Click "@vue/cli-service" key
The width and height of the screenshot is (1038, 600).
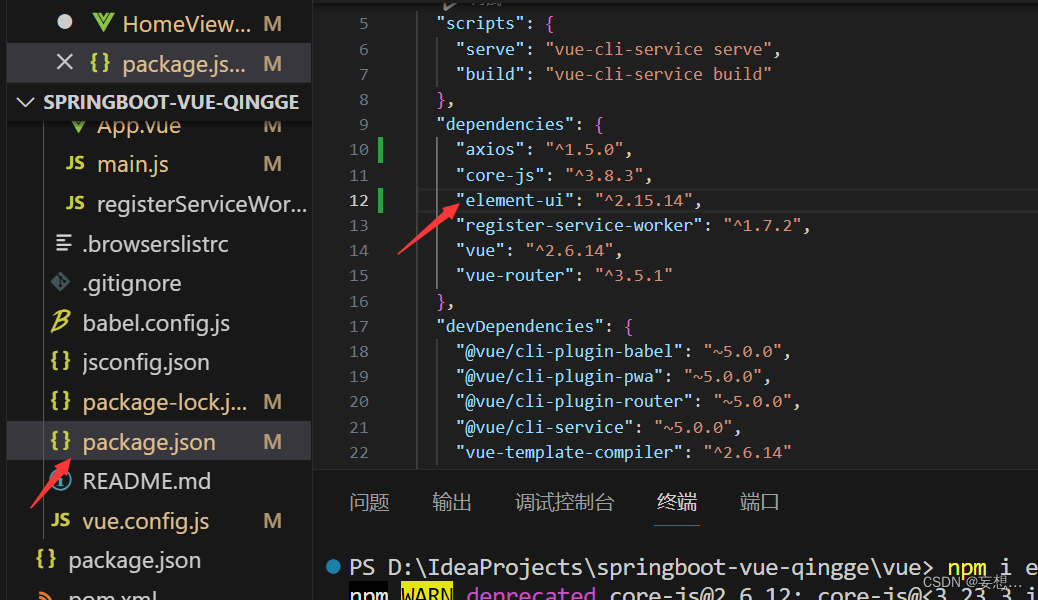545,427
